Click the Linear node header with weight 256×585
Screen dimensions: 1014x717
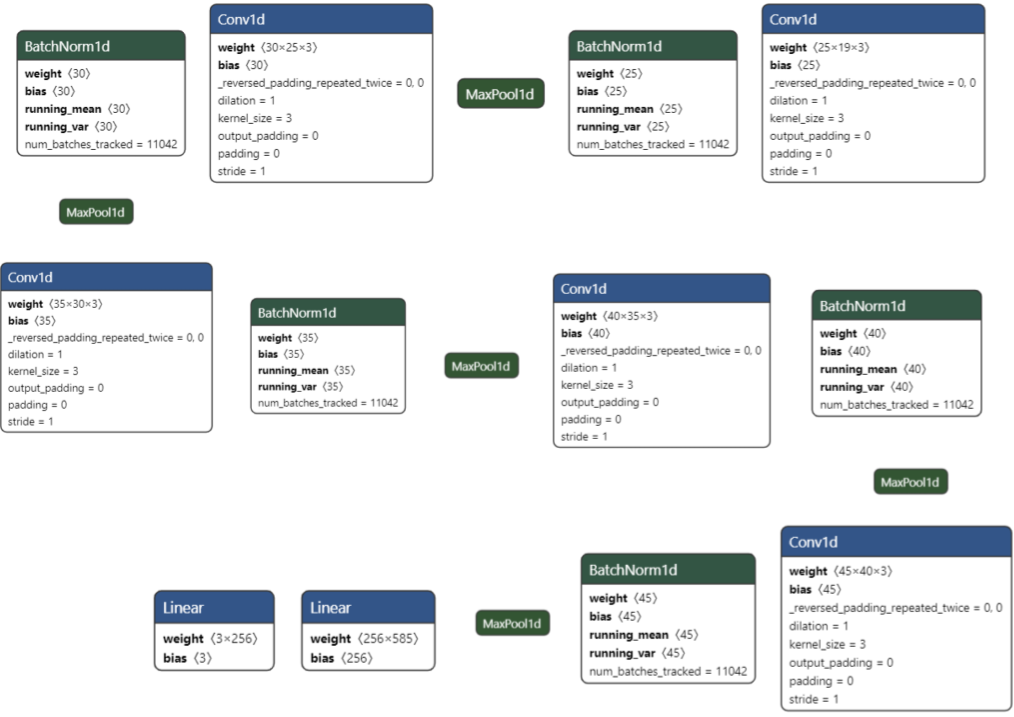click(x=368, y=607)
